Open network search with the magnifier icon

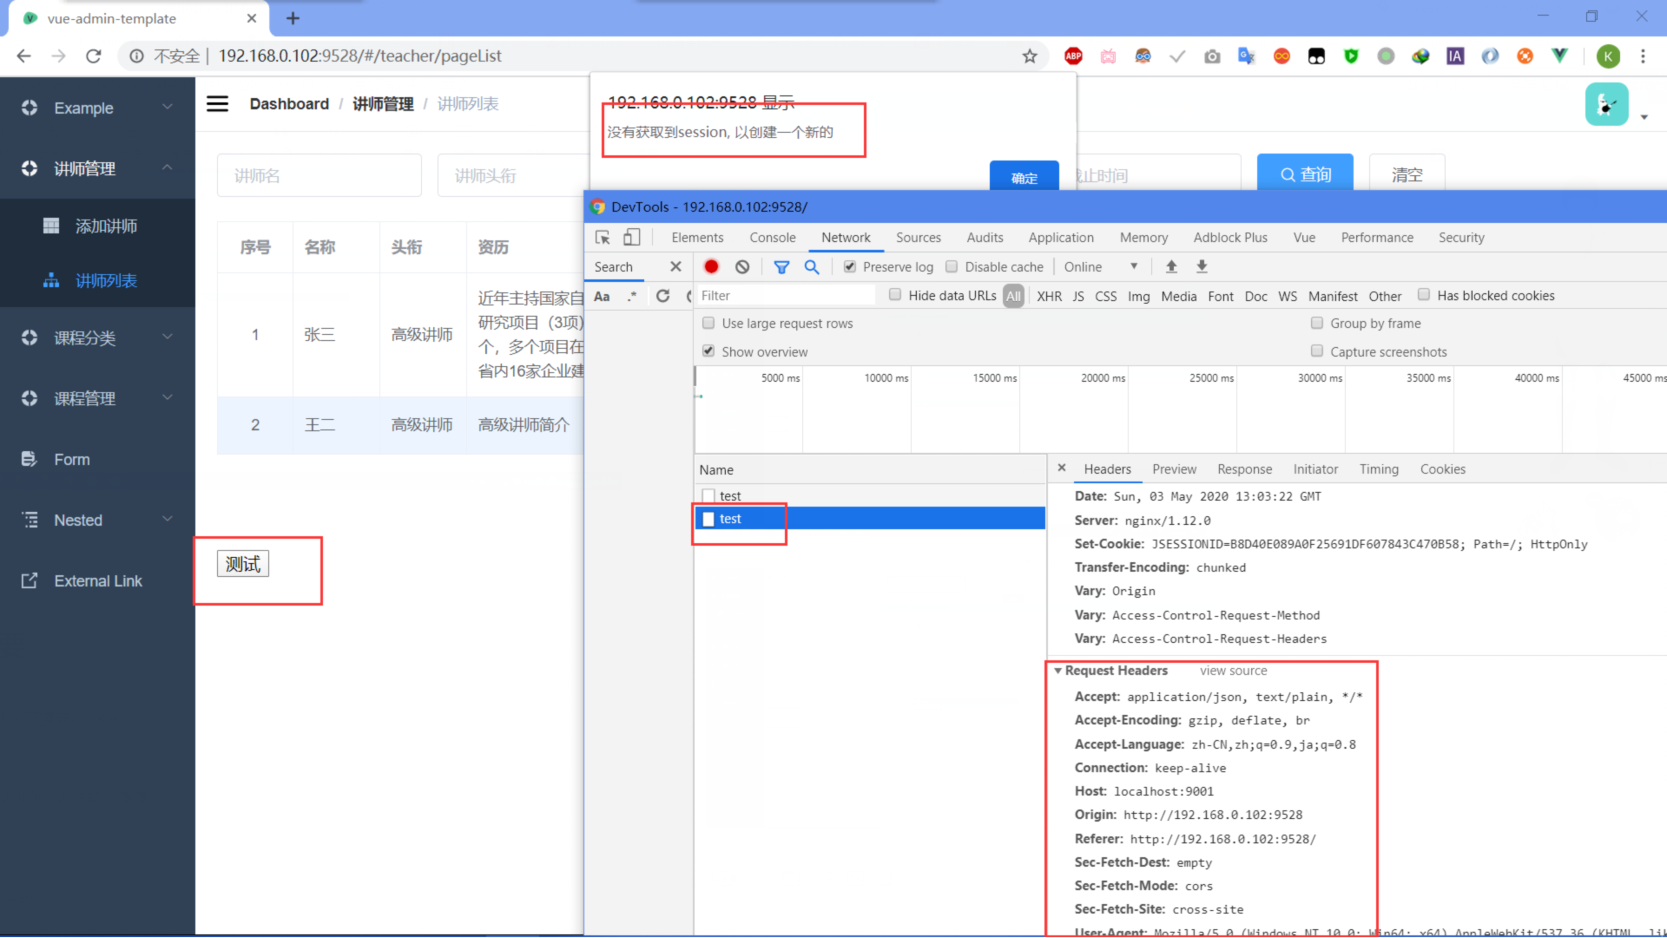[812, 266]
